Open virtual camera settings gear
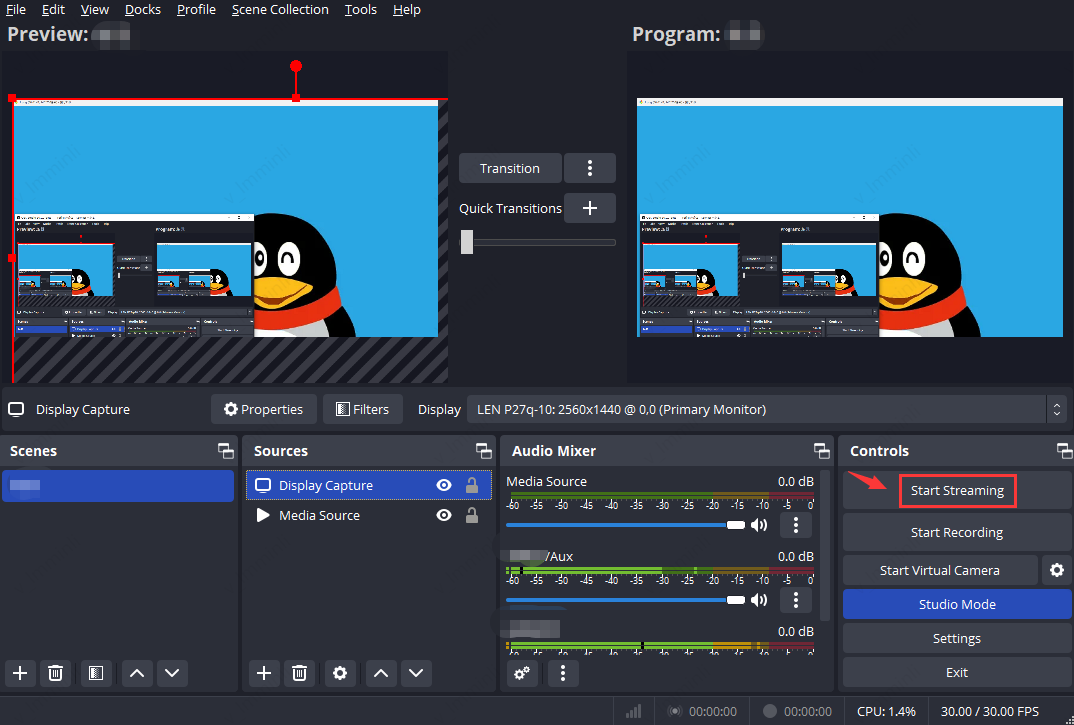The image size is (1074, 725). click(x=1057, y=570)
